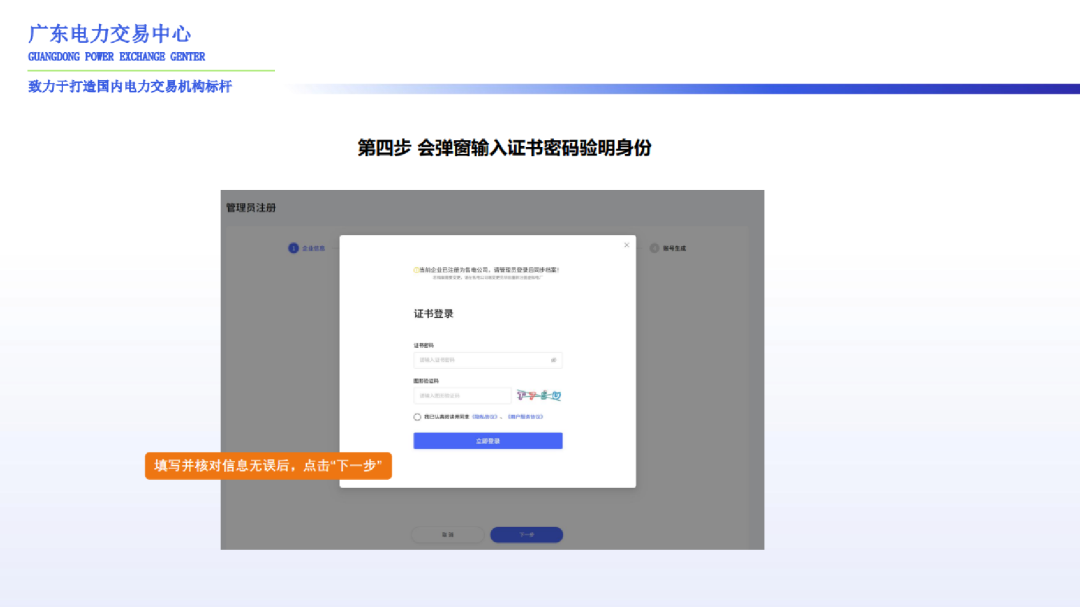
Task: Click the blue 立即登录 login button
Action: tap(488, 440)
